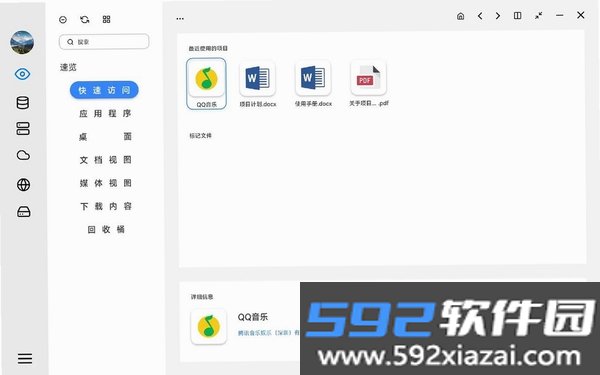Open the cloud icon in sidebar

pyautogui.click(x=23, y=155)
